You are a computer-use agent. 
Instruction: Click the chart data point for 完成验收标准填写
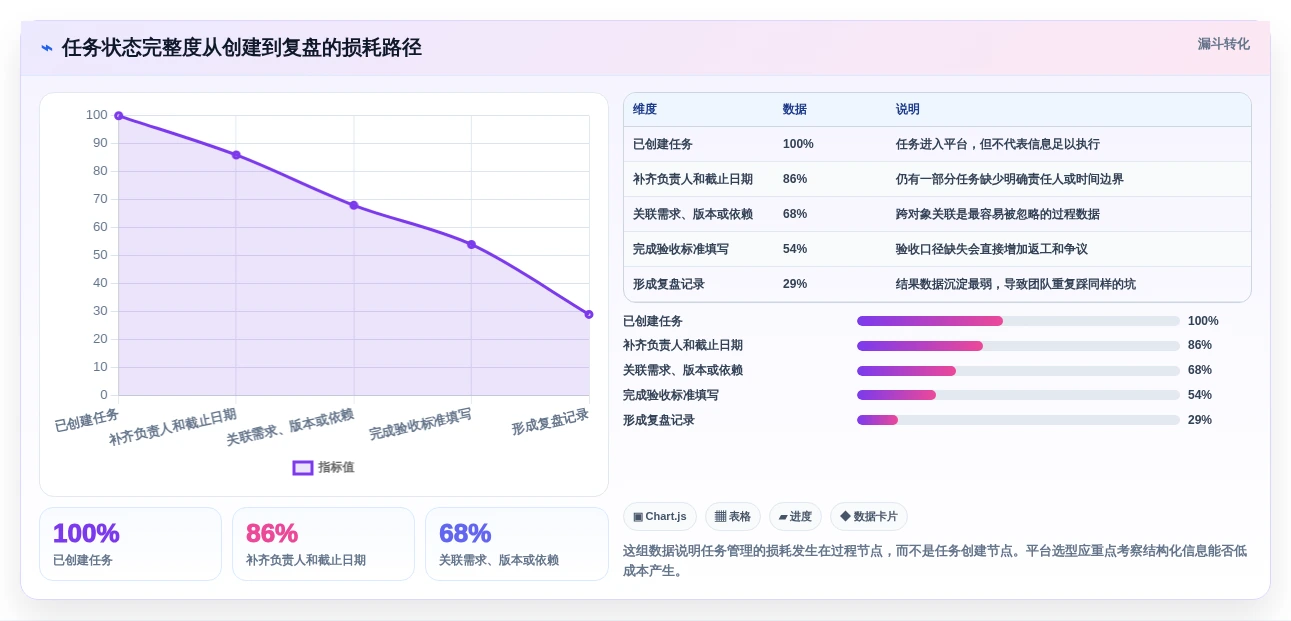pos(471,244)
